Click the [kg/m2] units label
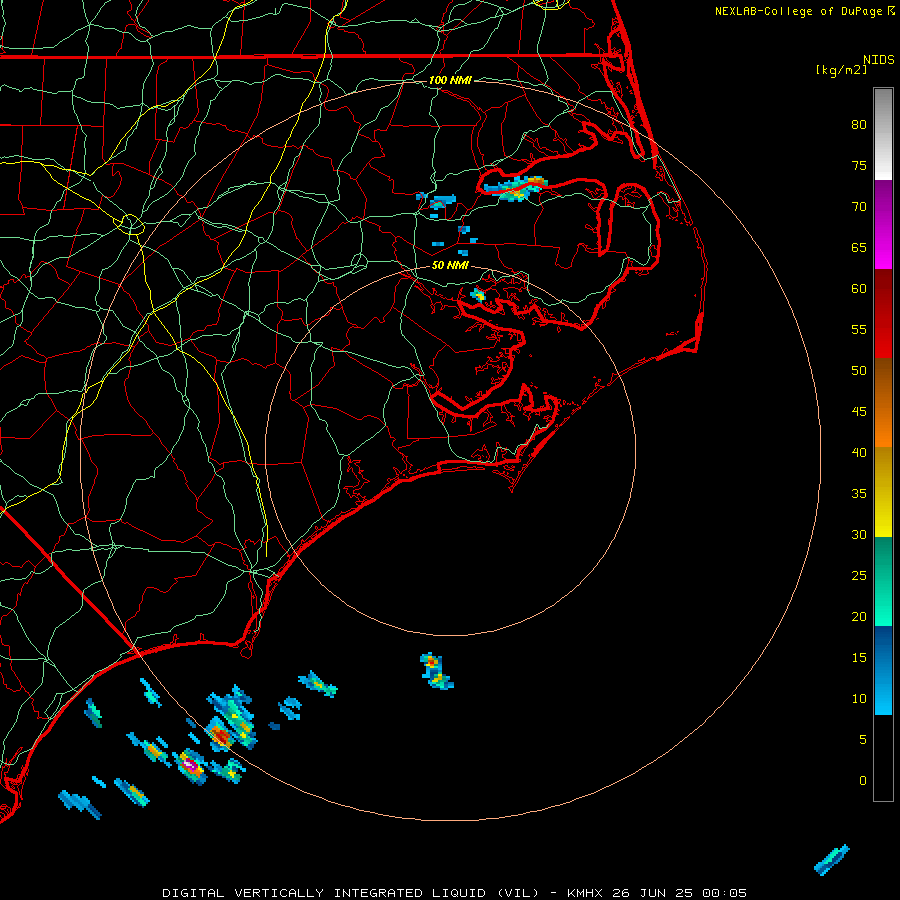The height and width of the screenshot is (900, 900). point(841,70)
